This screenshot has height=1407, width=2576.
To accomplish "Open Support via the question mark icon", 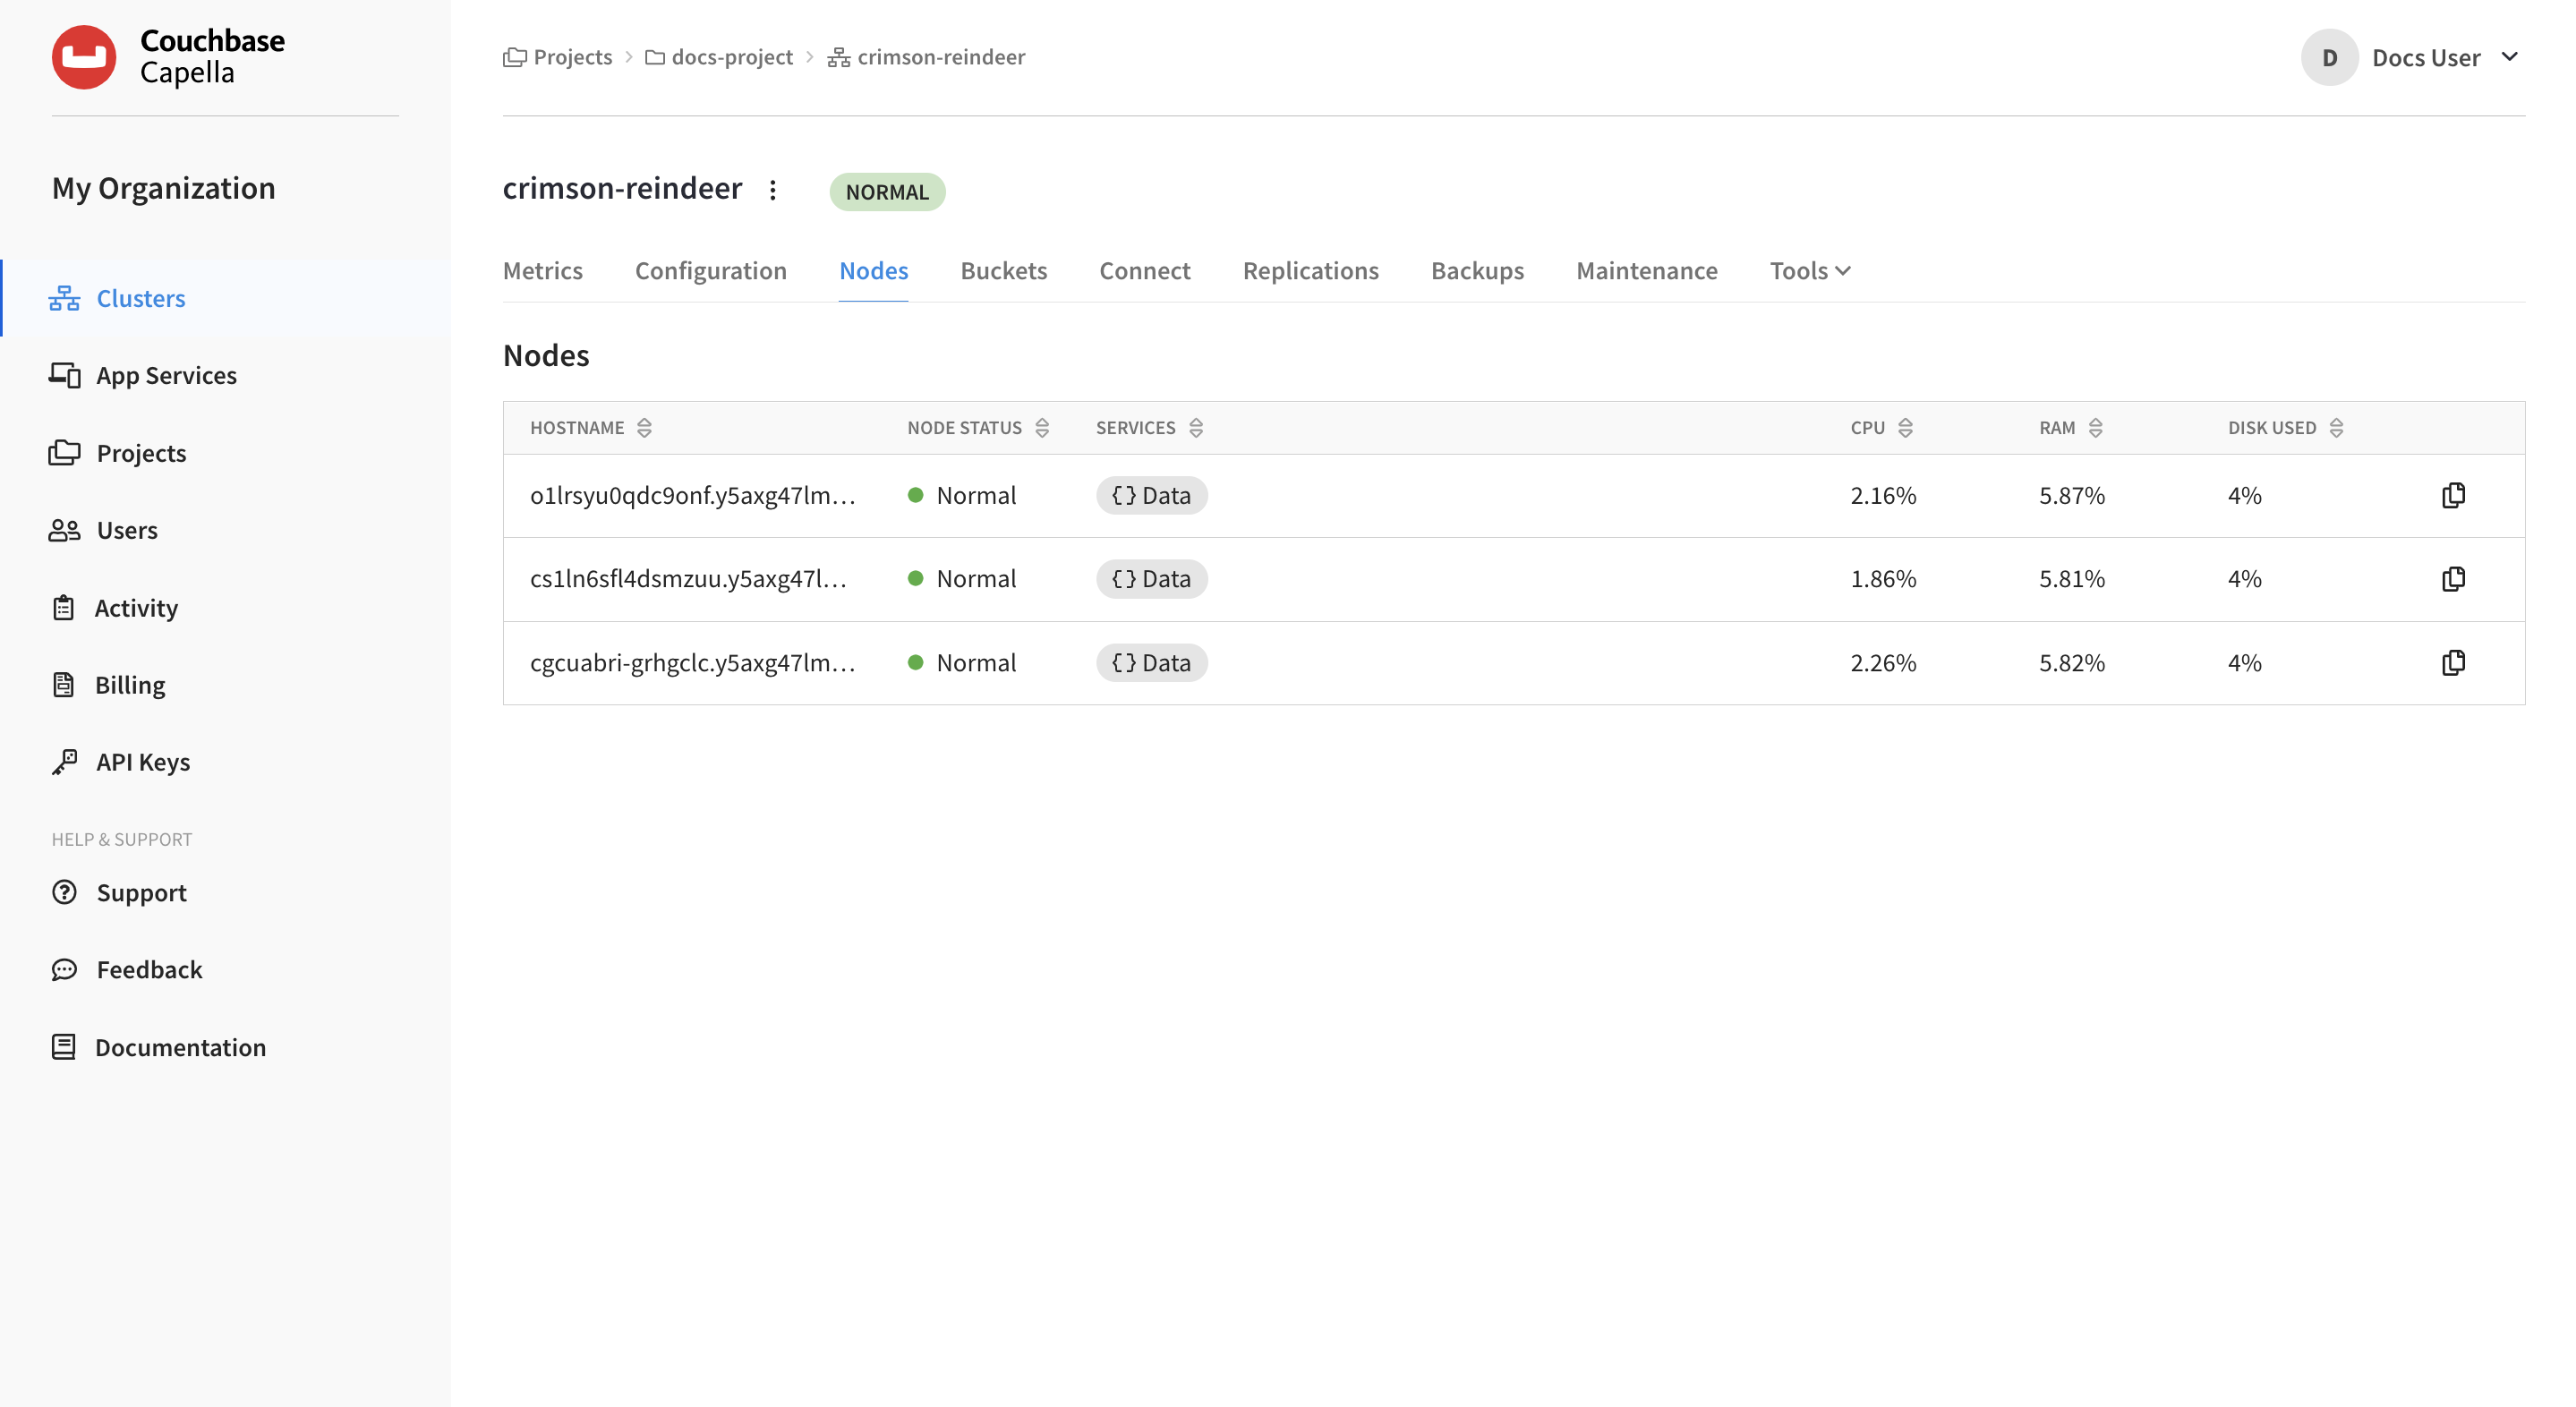I will 63,892.
